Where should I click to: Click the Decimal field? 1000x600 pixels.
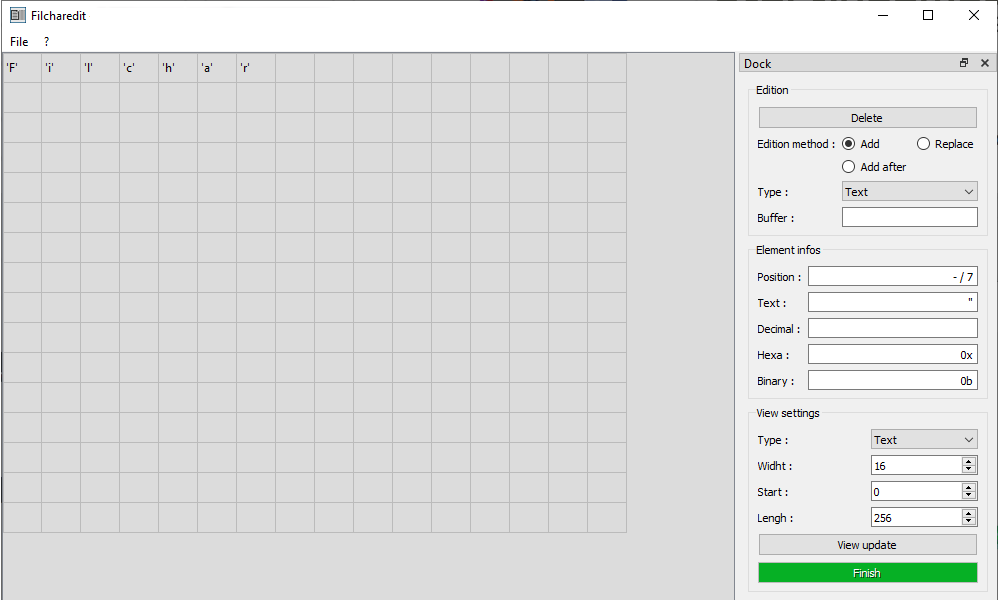pyautogui.click(x=893, y=328)
